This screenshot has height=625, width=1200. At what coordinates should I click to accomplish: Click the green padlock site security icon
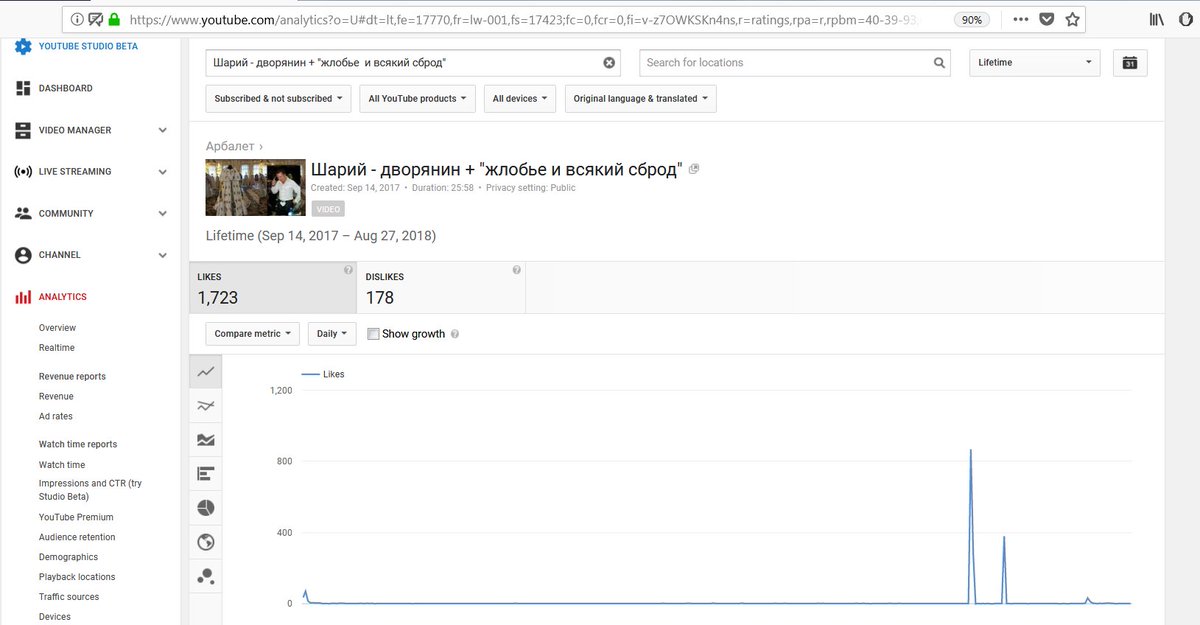coord(114,19)
